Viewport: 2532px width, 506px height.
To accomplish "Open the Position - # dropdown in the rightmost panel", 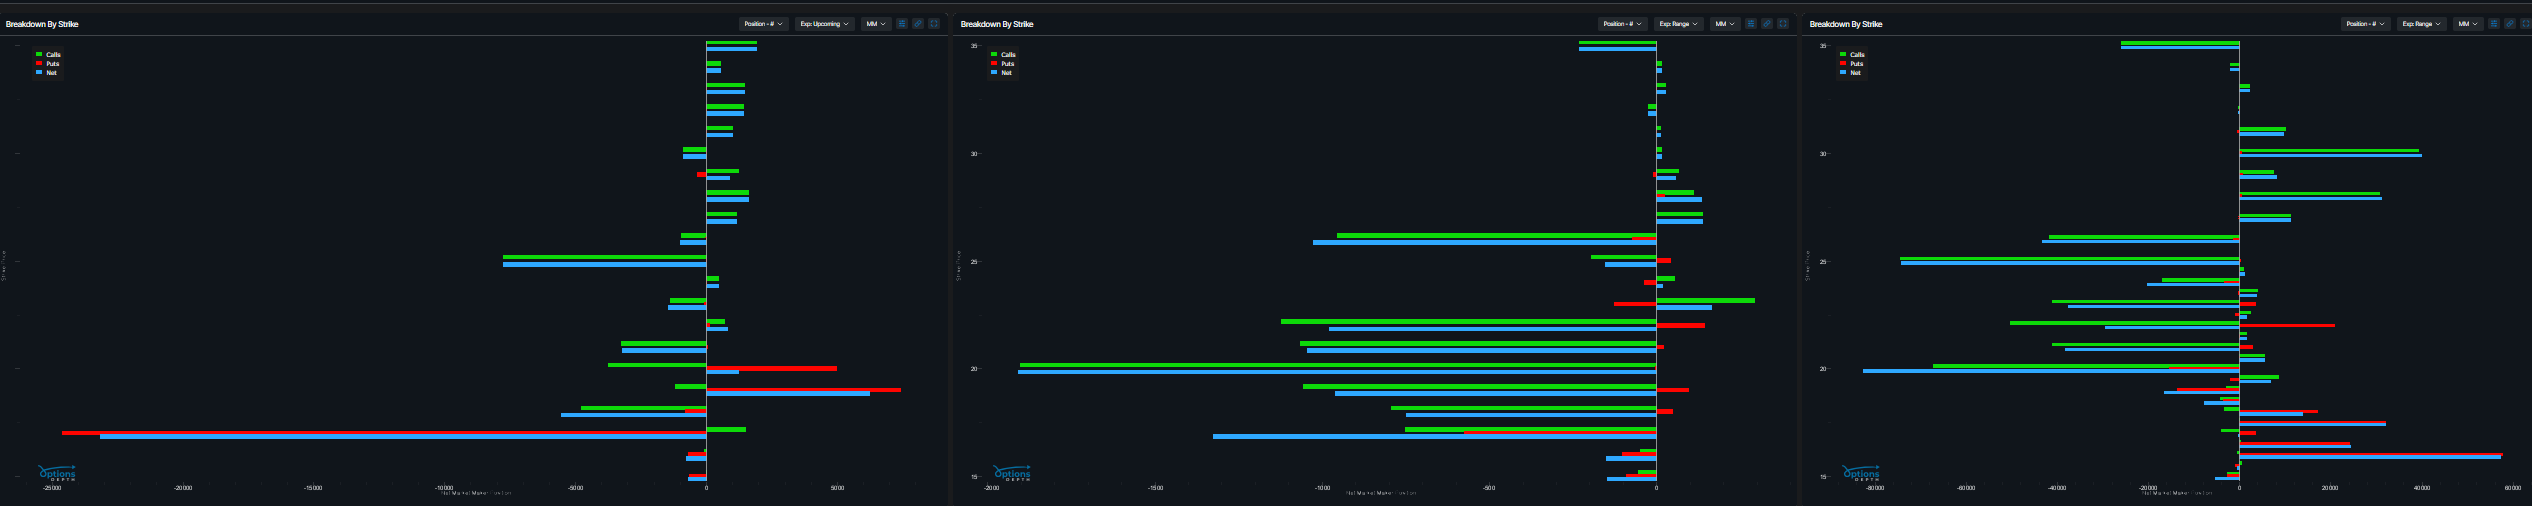I will [2365, 24].
